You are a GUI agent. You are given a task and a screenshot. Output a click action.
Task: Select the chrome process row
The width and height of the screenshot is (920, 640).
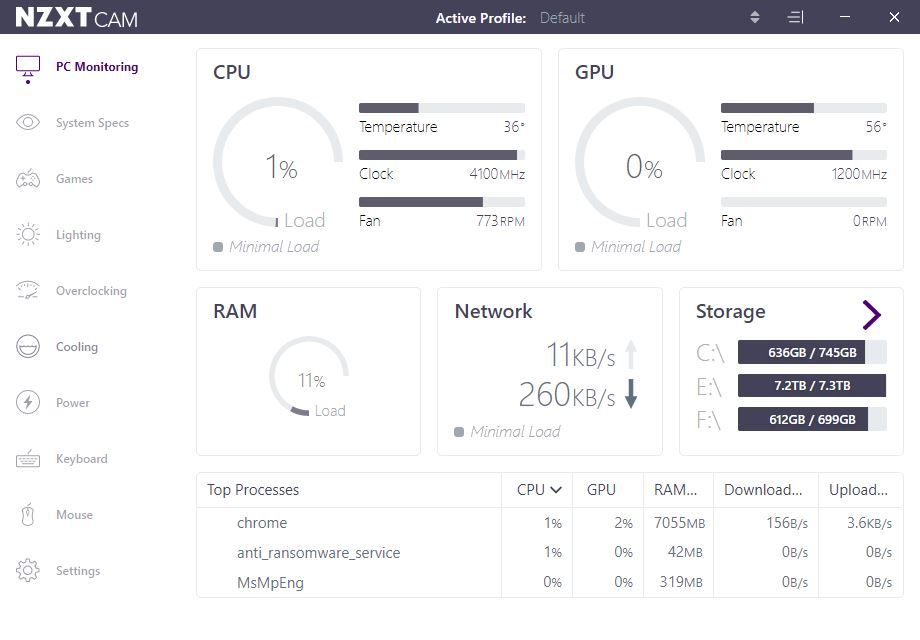262,523
